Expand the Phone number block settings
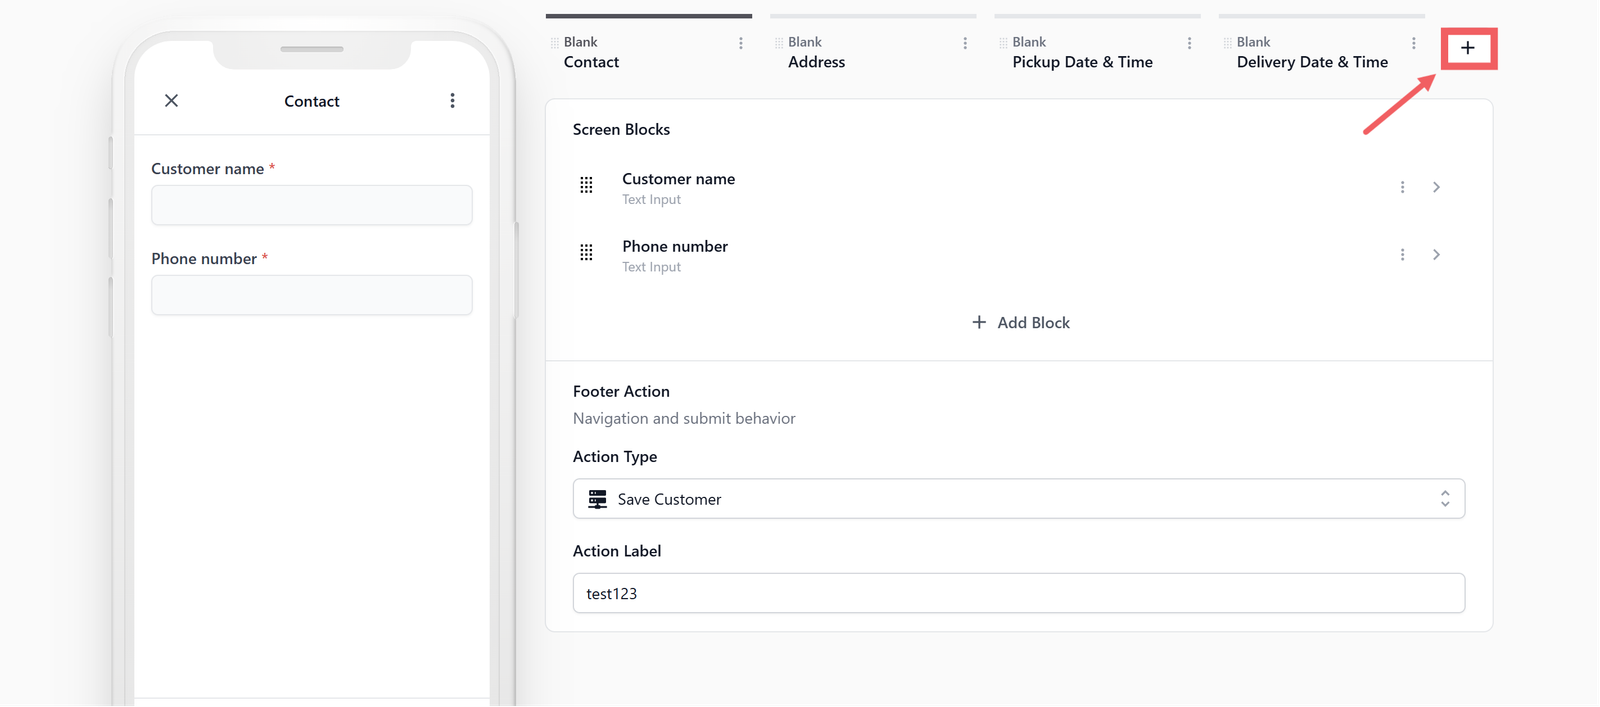Image resolution: width=1600 pixels, height=707 pixels. 1436,255
